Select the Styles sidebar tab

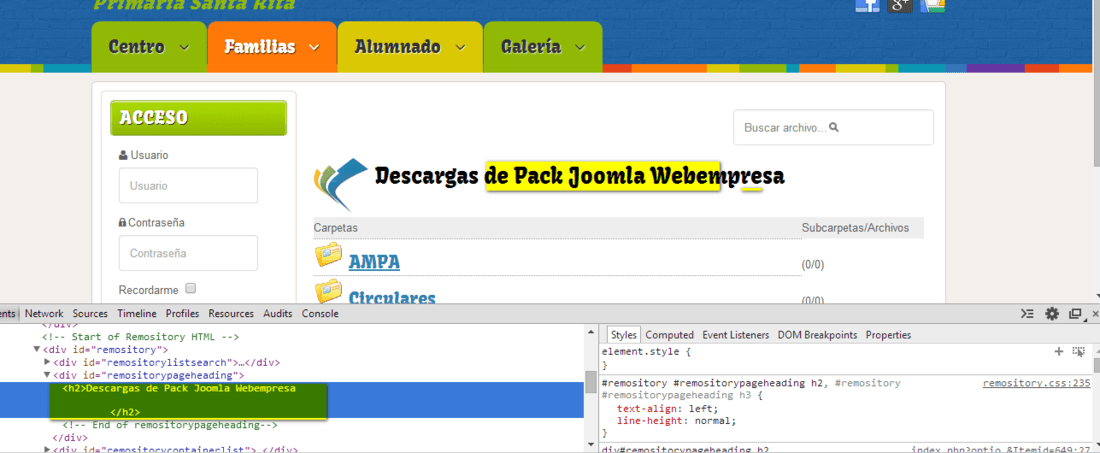point(623,334)
